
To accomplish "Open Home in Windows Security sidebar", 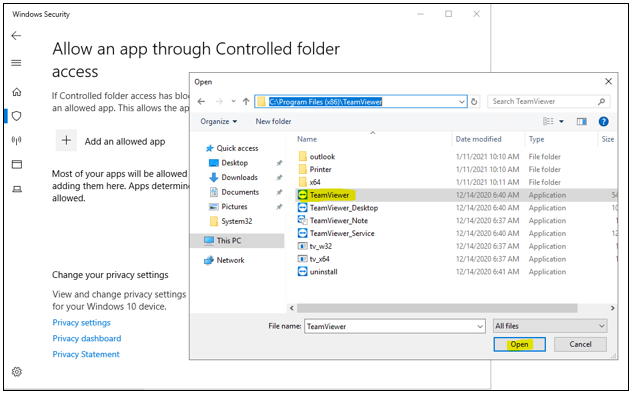I will 16,92.
